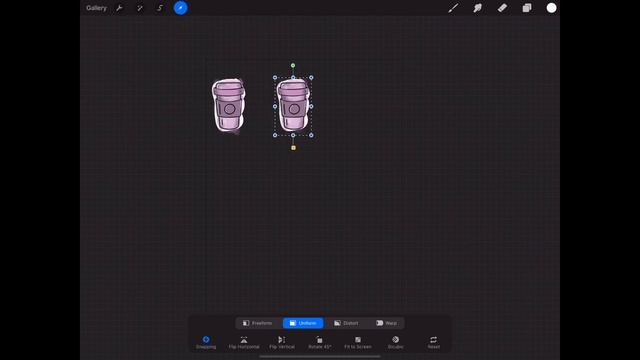The height and width of the screenshot is (360, 640).
Task: Click the green rotation handle above selection
Action: pyautogui.click(x=293, y=65)
